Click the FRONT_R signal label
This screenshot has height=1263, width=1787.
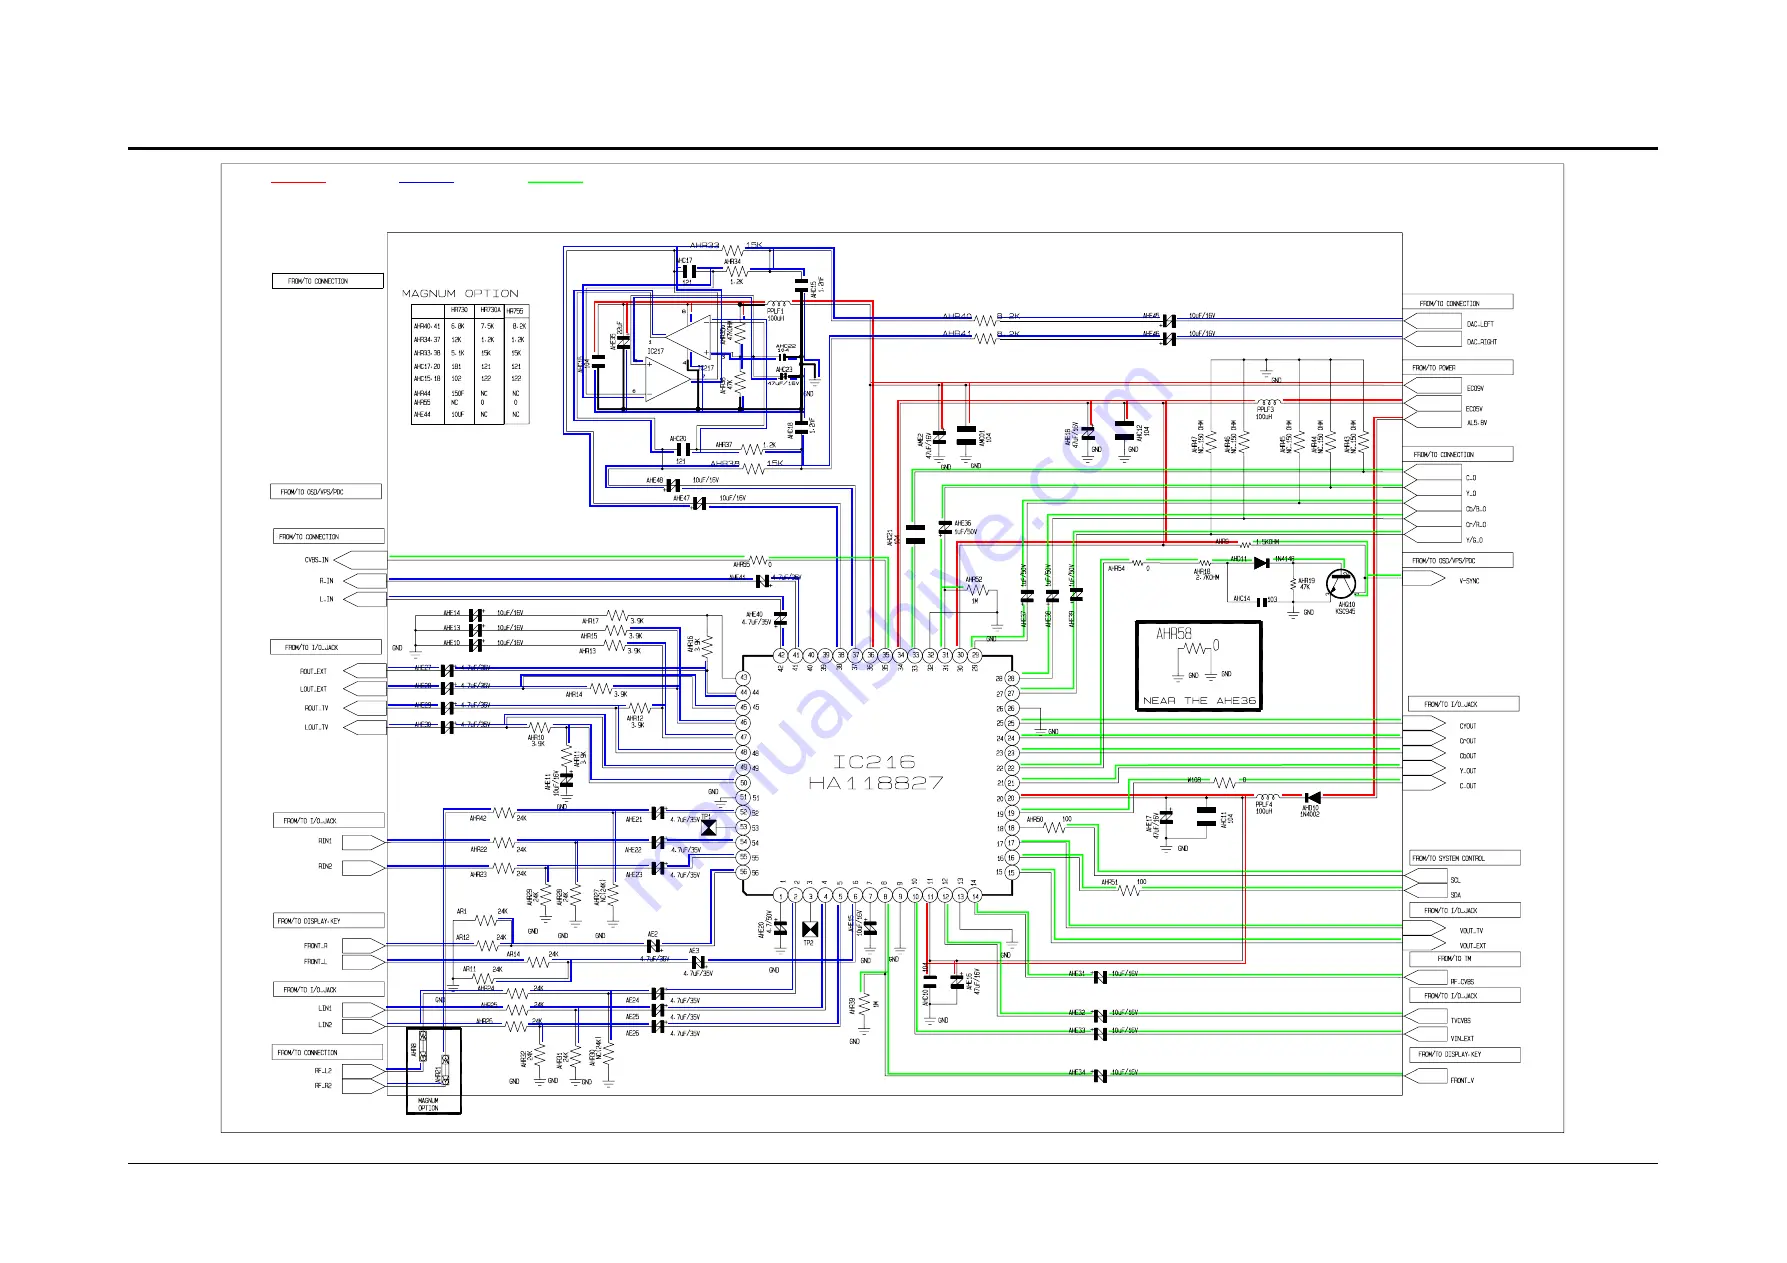(316, 945)
